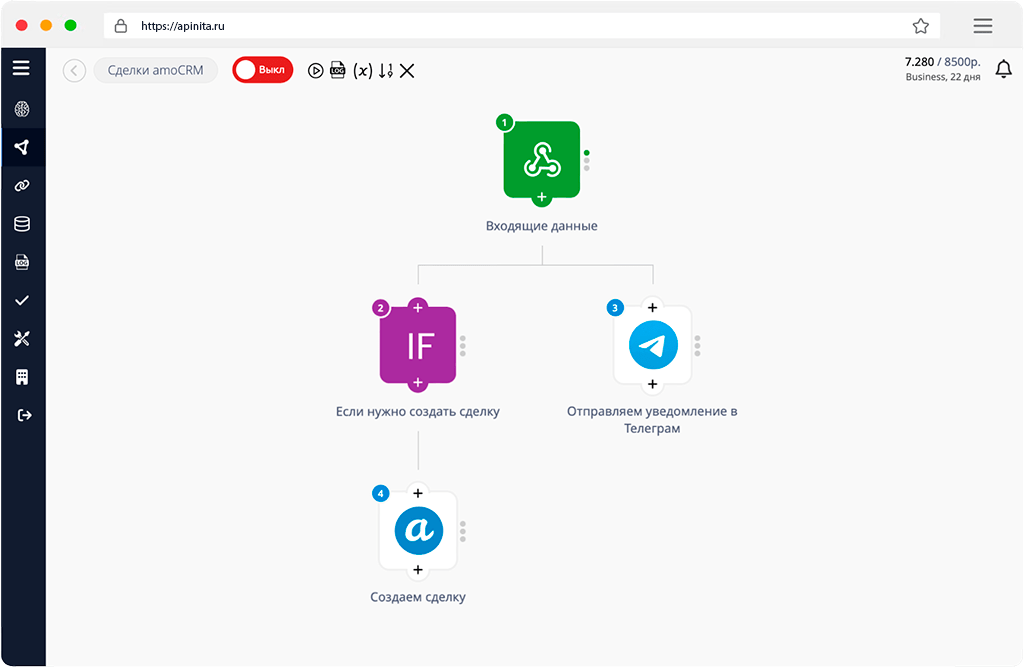Go back using the left chevron button
The width and height of the screenshot is (1024, 668).
[x=74, y=70]
